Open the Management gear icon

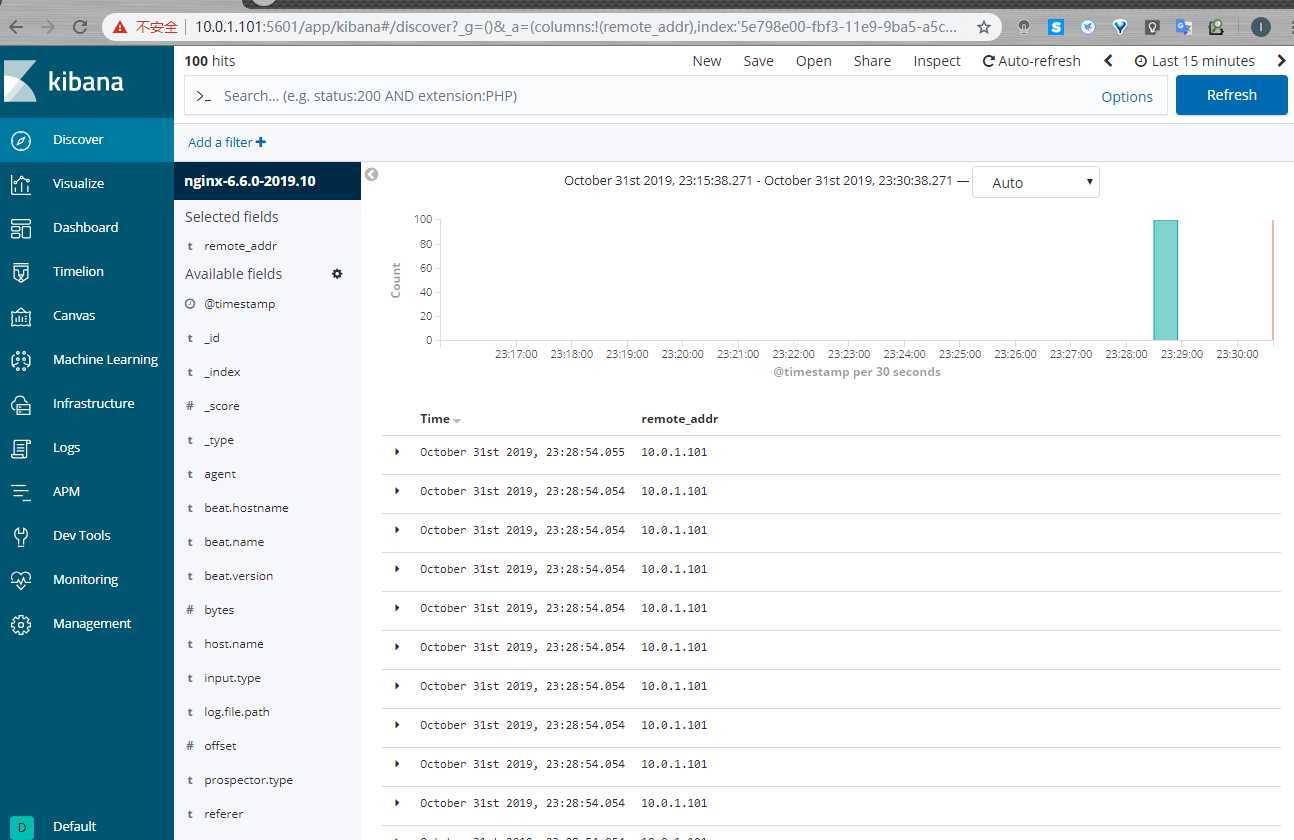(x=21, y=624)
